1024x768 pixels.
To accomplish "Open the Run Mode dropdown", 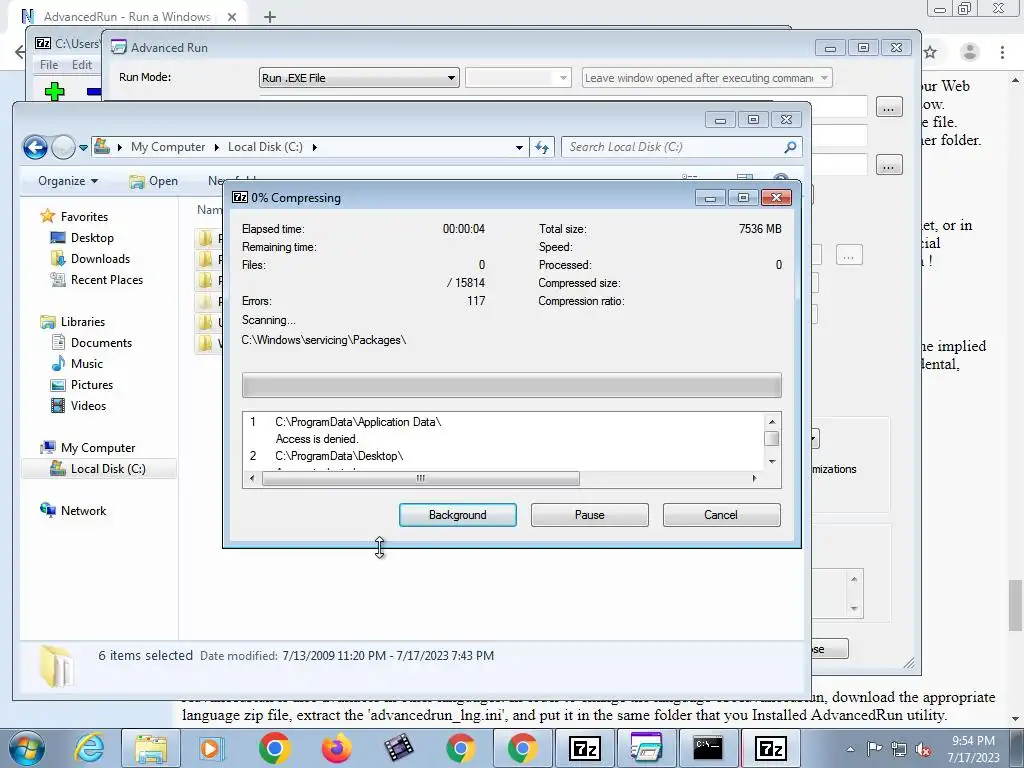I will click(359, 78).
